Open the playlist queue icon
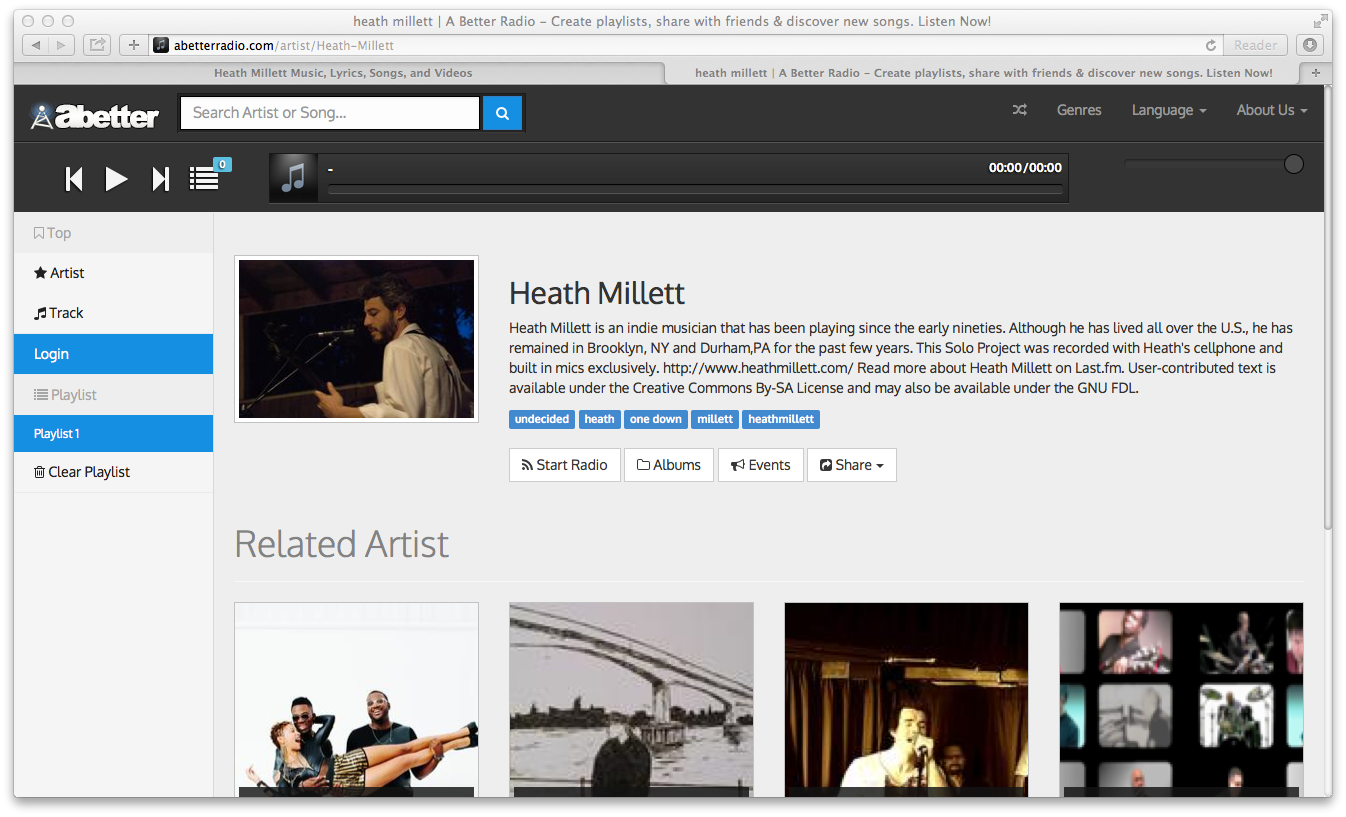The image size is (1346, 817). point(204,178)
